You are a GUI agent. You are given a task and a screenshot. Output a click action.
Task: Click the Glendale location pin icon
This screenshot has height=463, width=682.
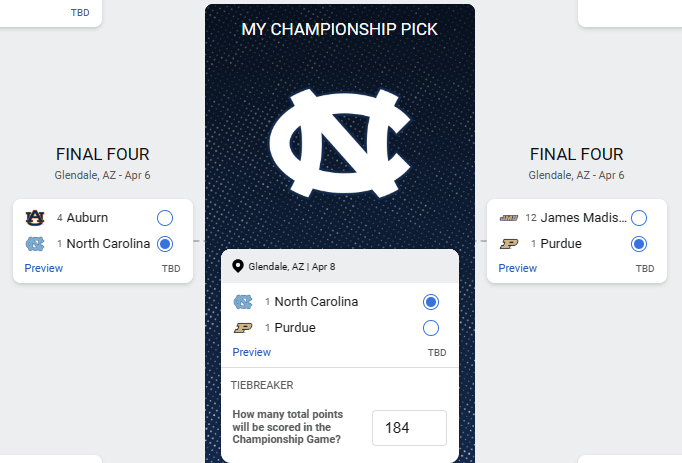coord(238,266)
